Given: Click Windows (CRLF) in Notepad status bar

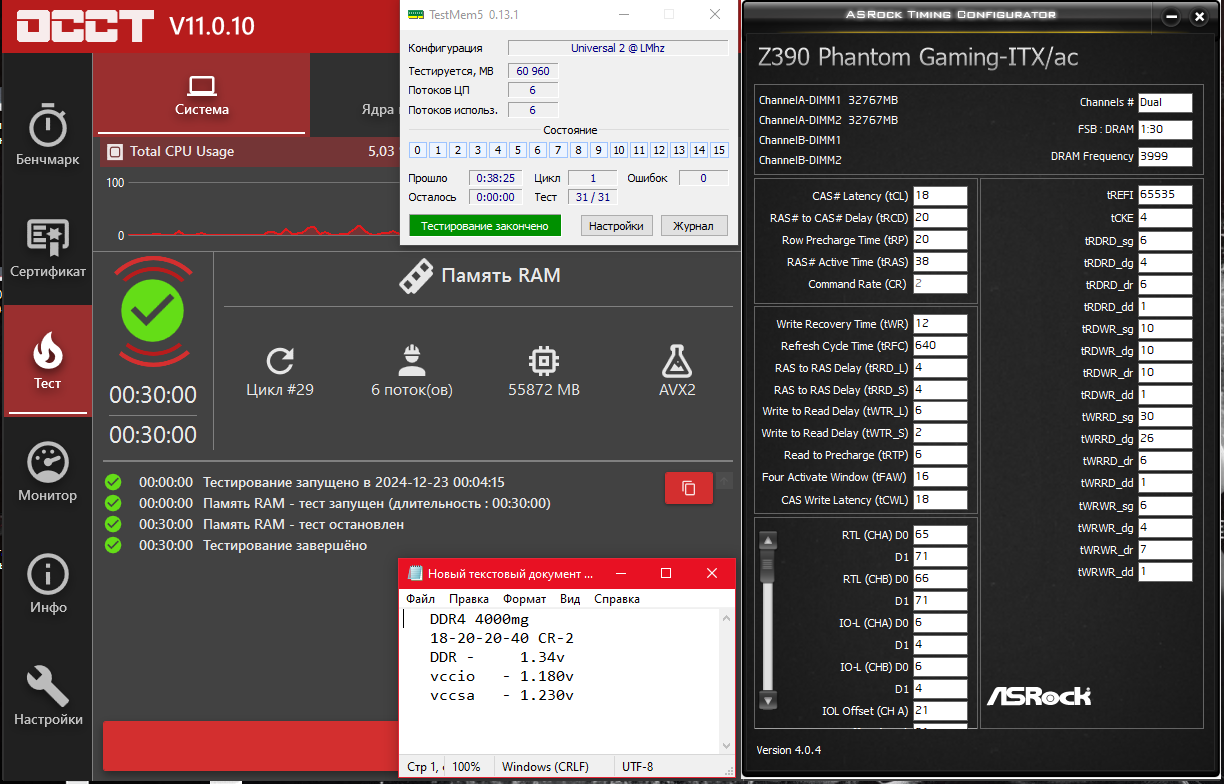Looking at the screenshot, I should (x=548, y=767).
